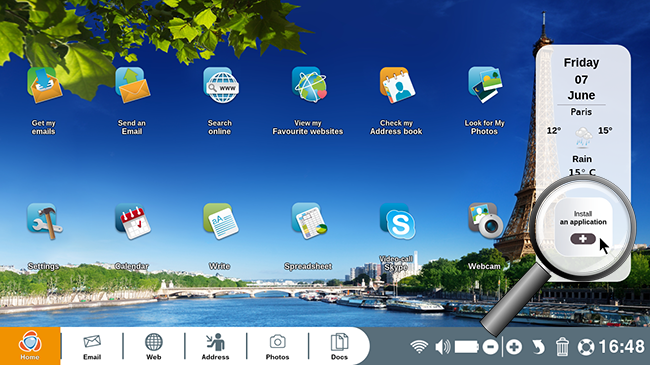Click the 16:48 clock
650x365 pixels.
[x=621, y=346]
